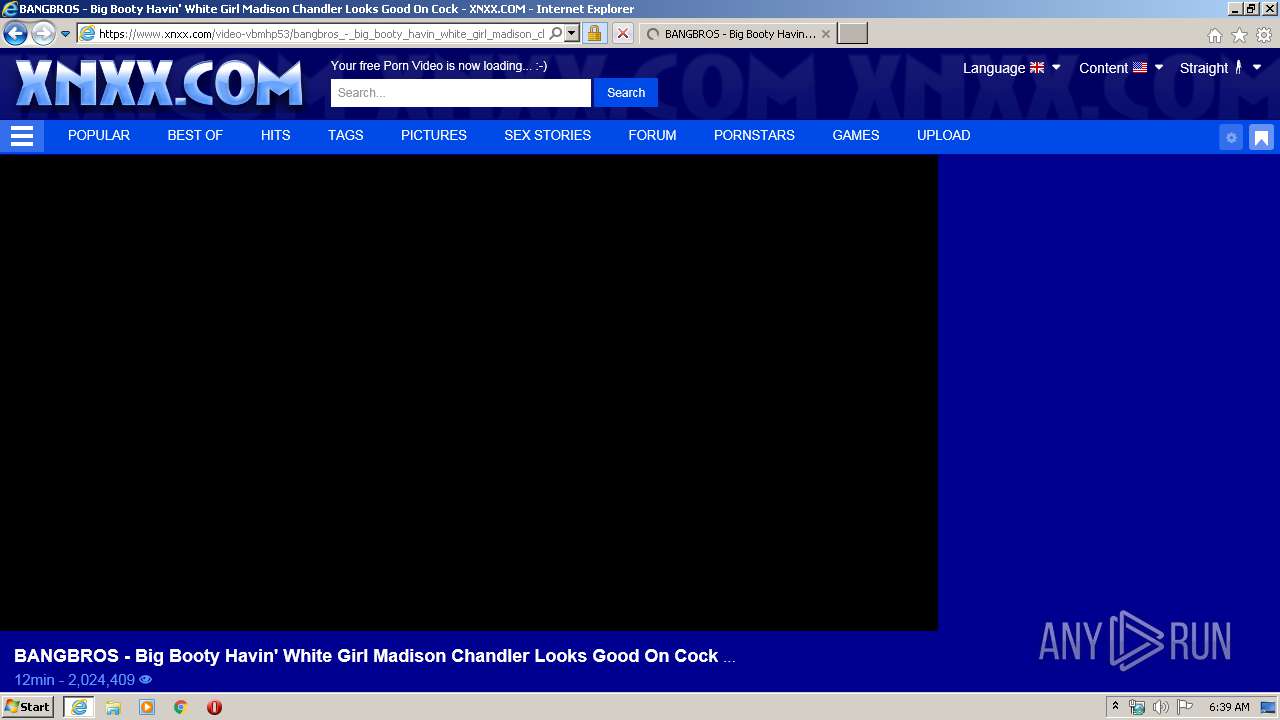Image resolution: width=1280 pixels, height=720 pixels.
Task: Click the black video player area
Action: point(469,393)
